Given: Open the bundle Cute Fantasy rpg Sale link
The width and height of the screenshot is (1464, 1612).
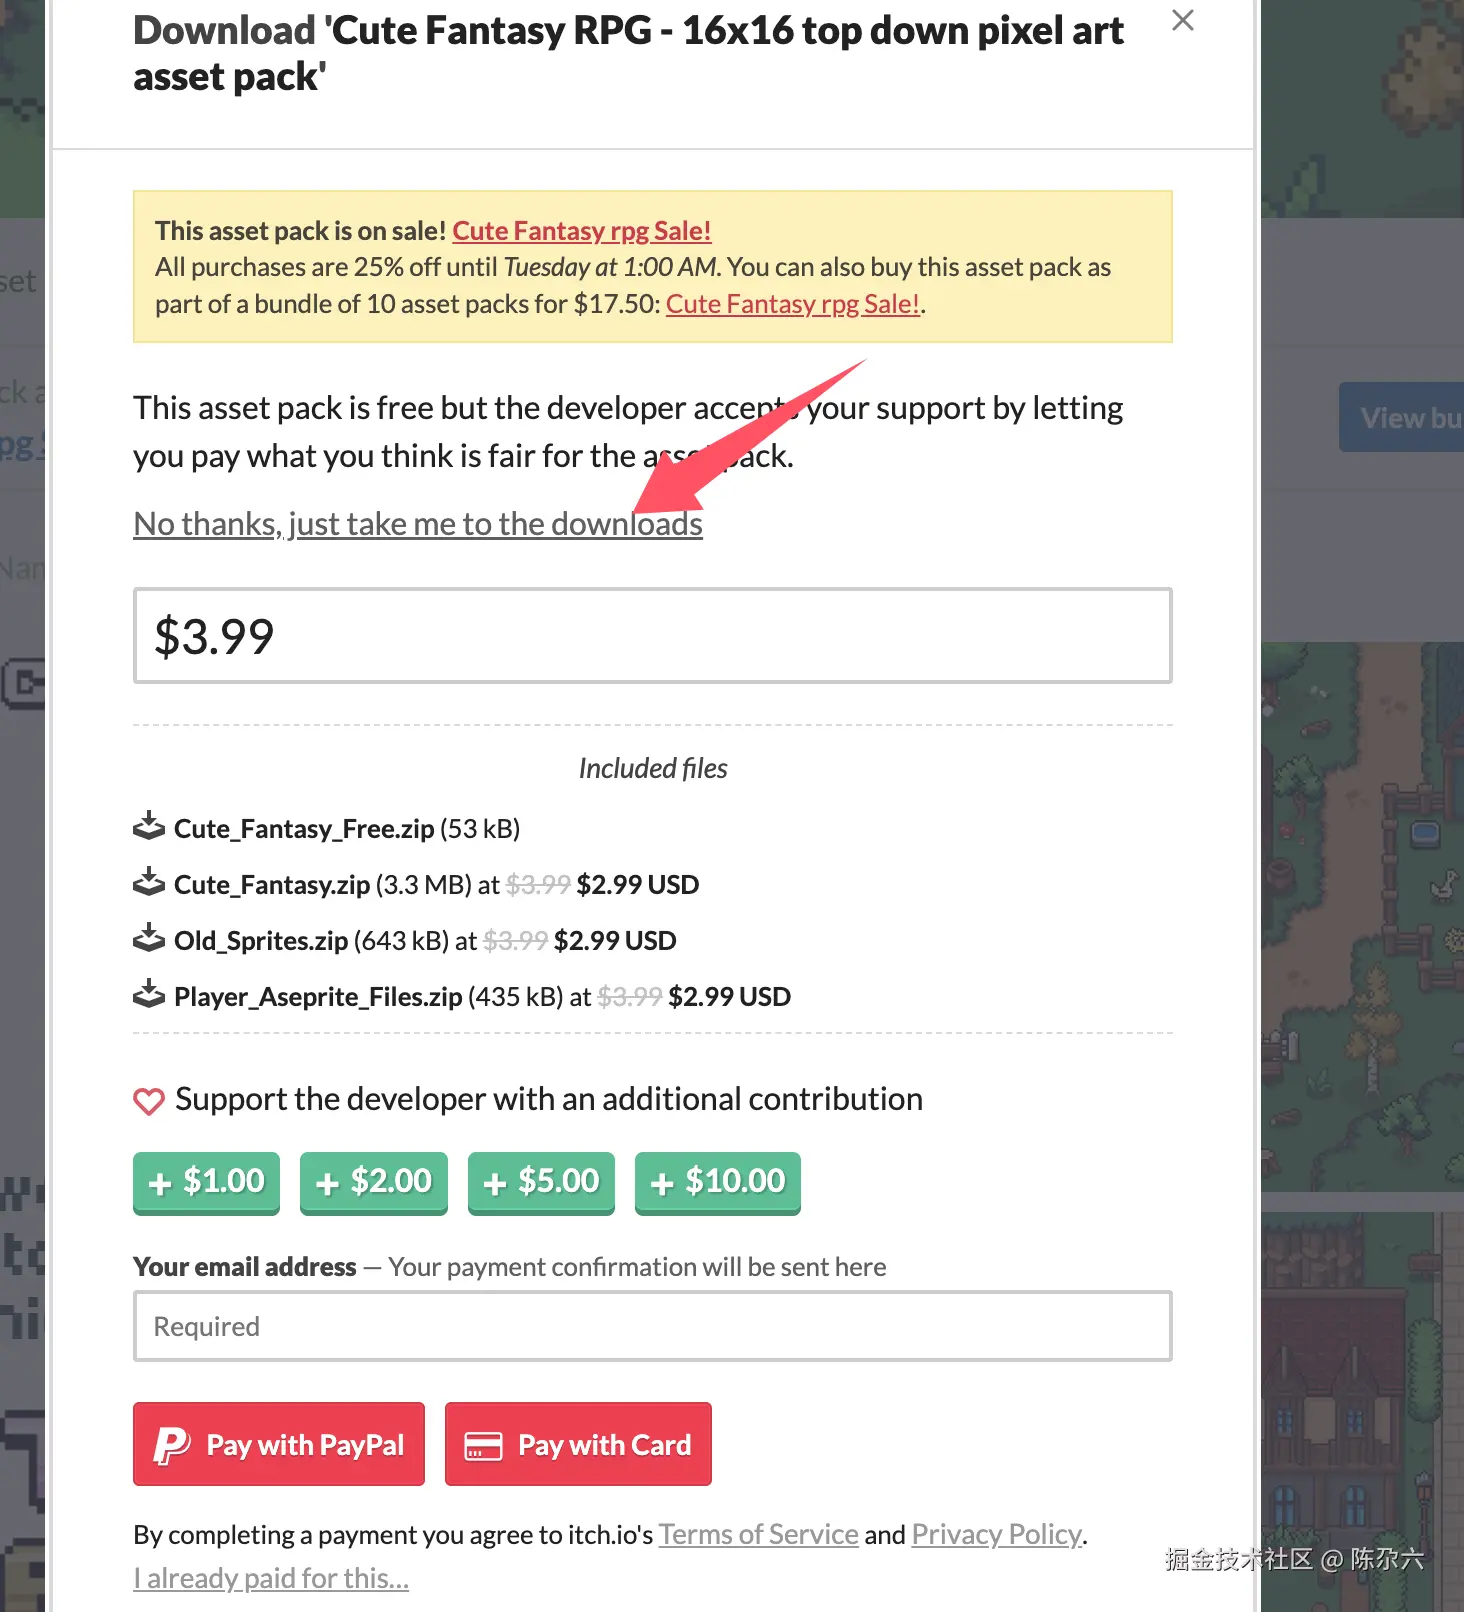Looking at the screenshot, I should [792, 304].
